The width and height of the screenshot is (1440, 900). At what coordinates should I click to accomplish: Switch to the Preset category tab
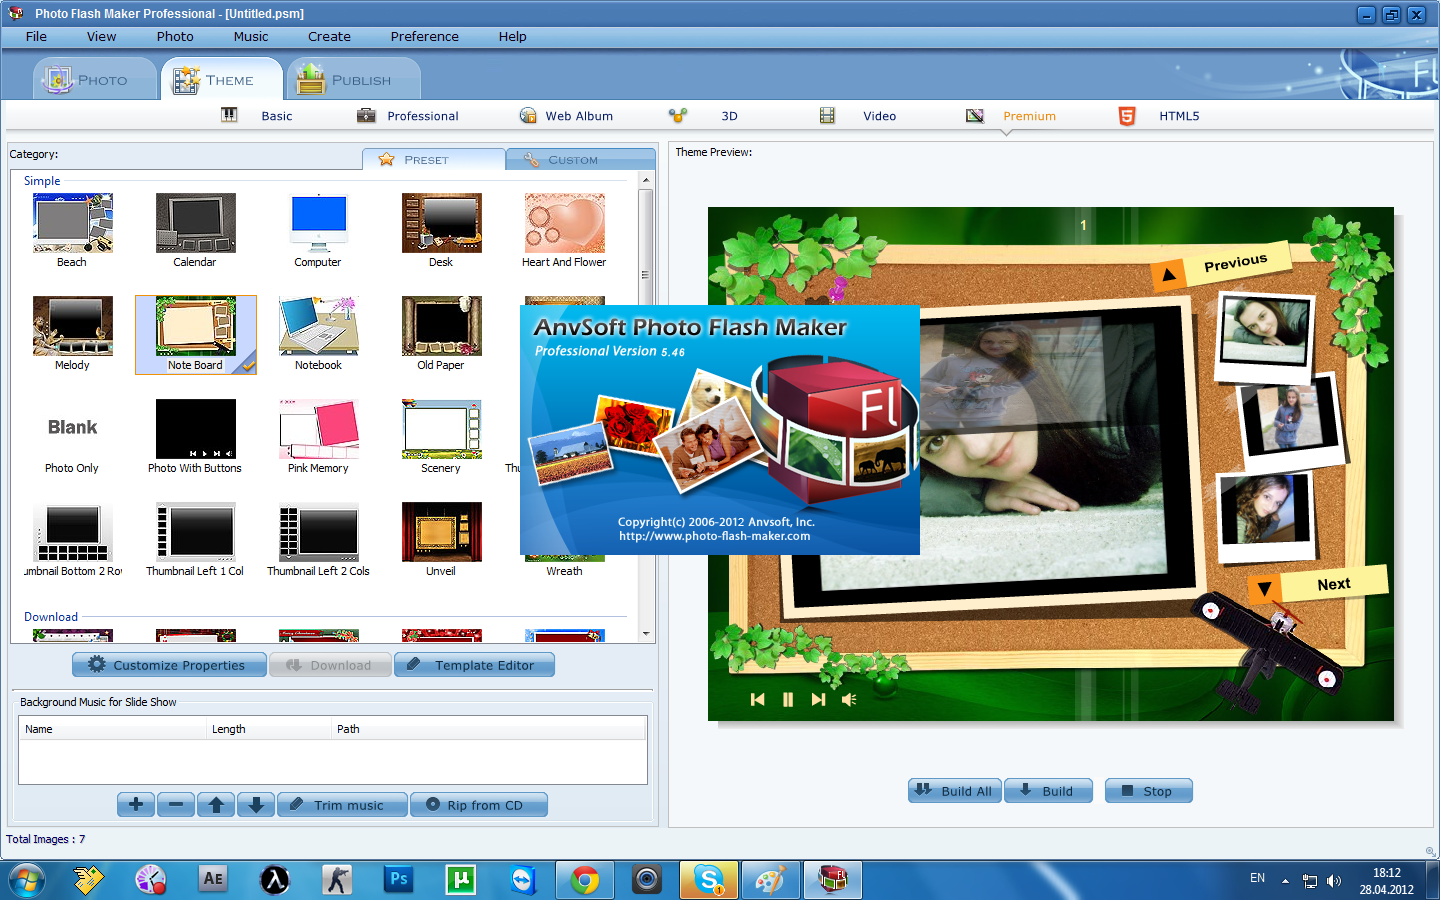click(434, 159)
